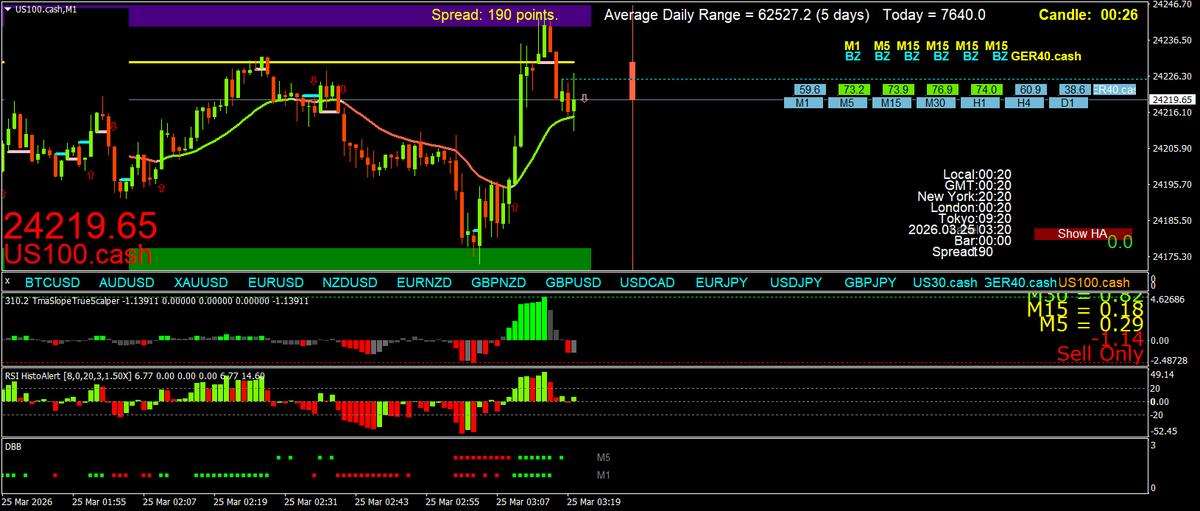The height and width of the screenshot is (511, 1200).
Task: Select the H4 timeframe button
Action: [x=1024, y=102]
